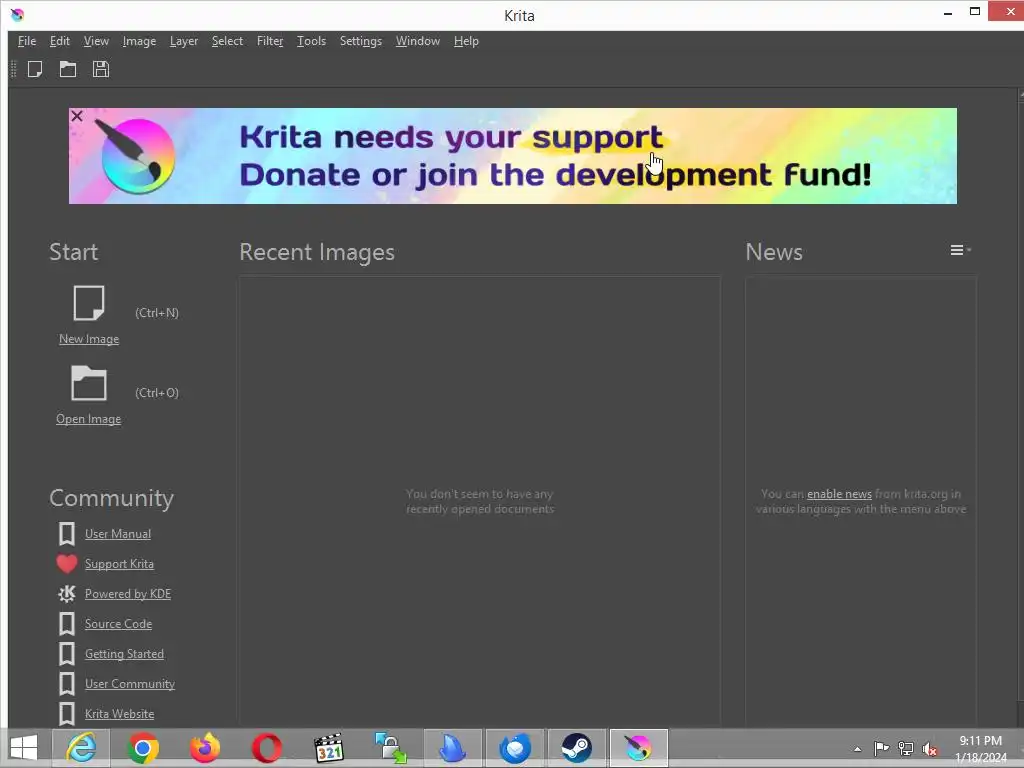Click the Krita logo in the title bar
Viewport: 1024px width, 768px height.
click(x=17, y=14)
